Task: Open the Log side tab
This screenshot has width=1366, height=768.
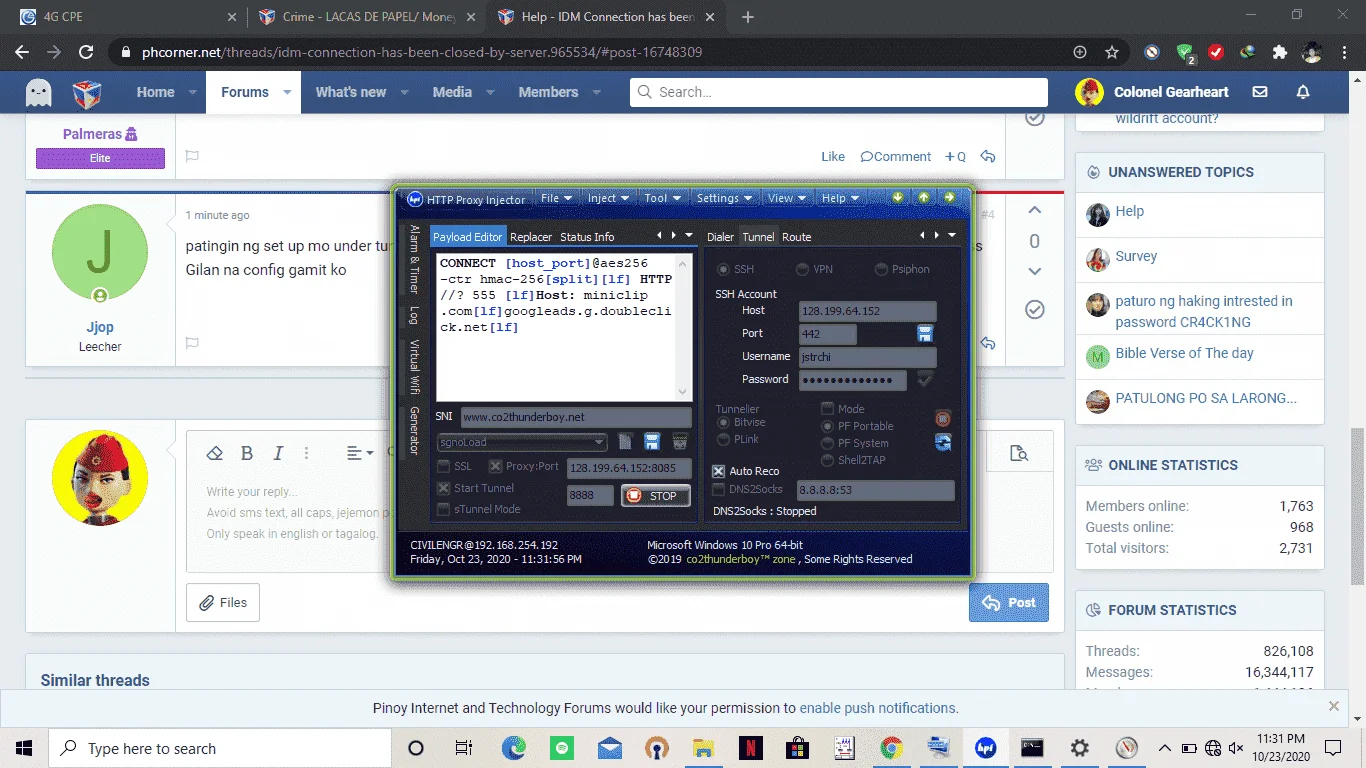Action: point(414,316)
